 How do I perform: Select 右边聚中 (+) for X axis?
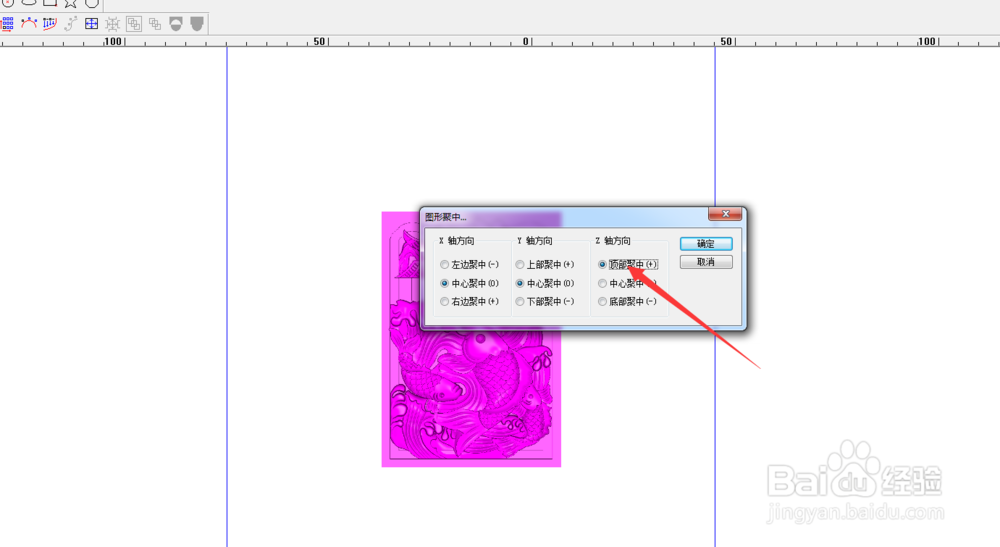tap(469, 302)
